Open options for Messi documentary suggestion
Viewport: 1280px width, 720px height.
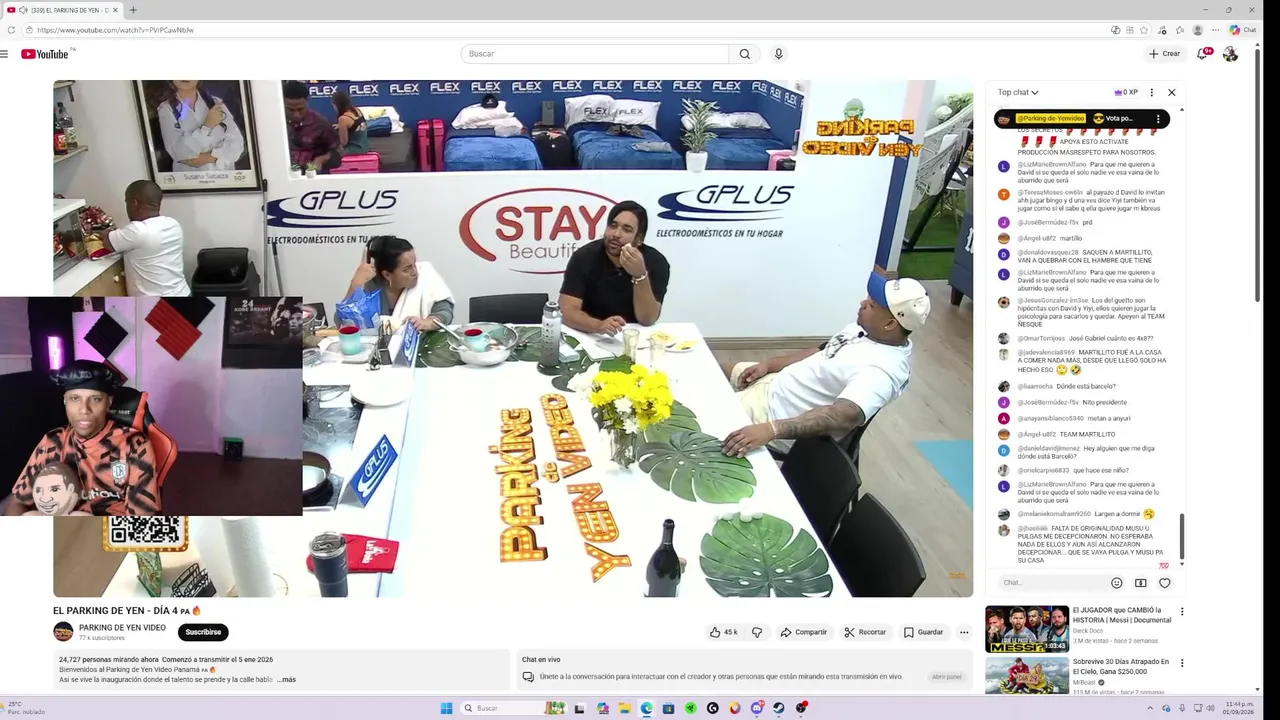click(1182, 612)
